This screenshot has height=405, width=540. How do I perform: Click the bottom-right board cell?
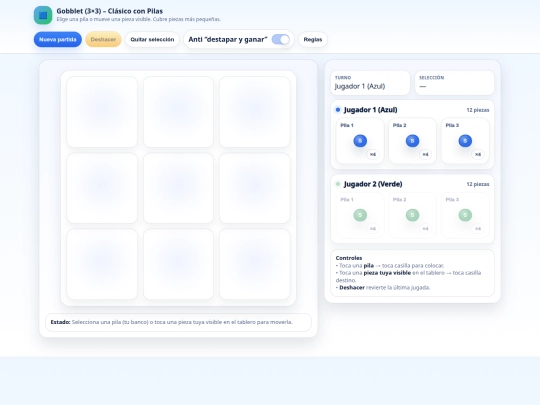pos(255,264)
